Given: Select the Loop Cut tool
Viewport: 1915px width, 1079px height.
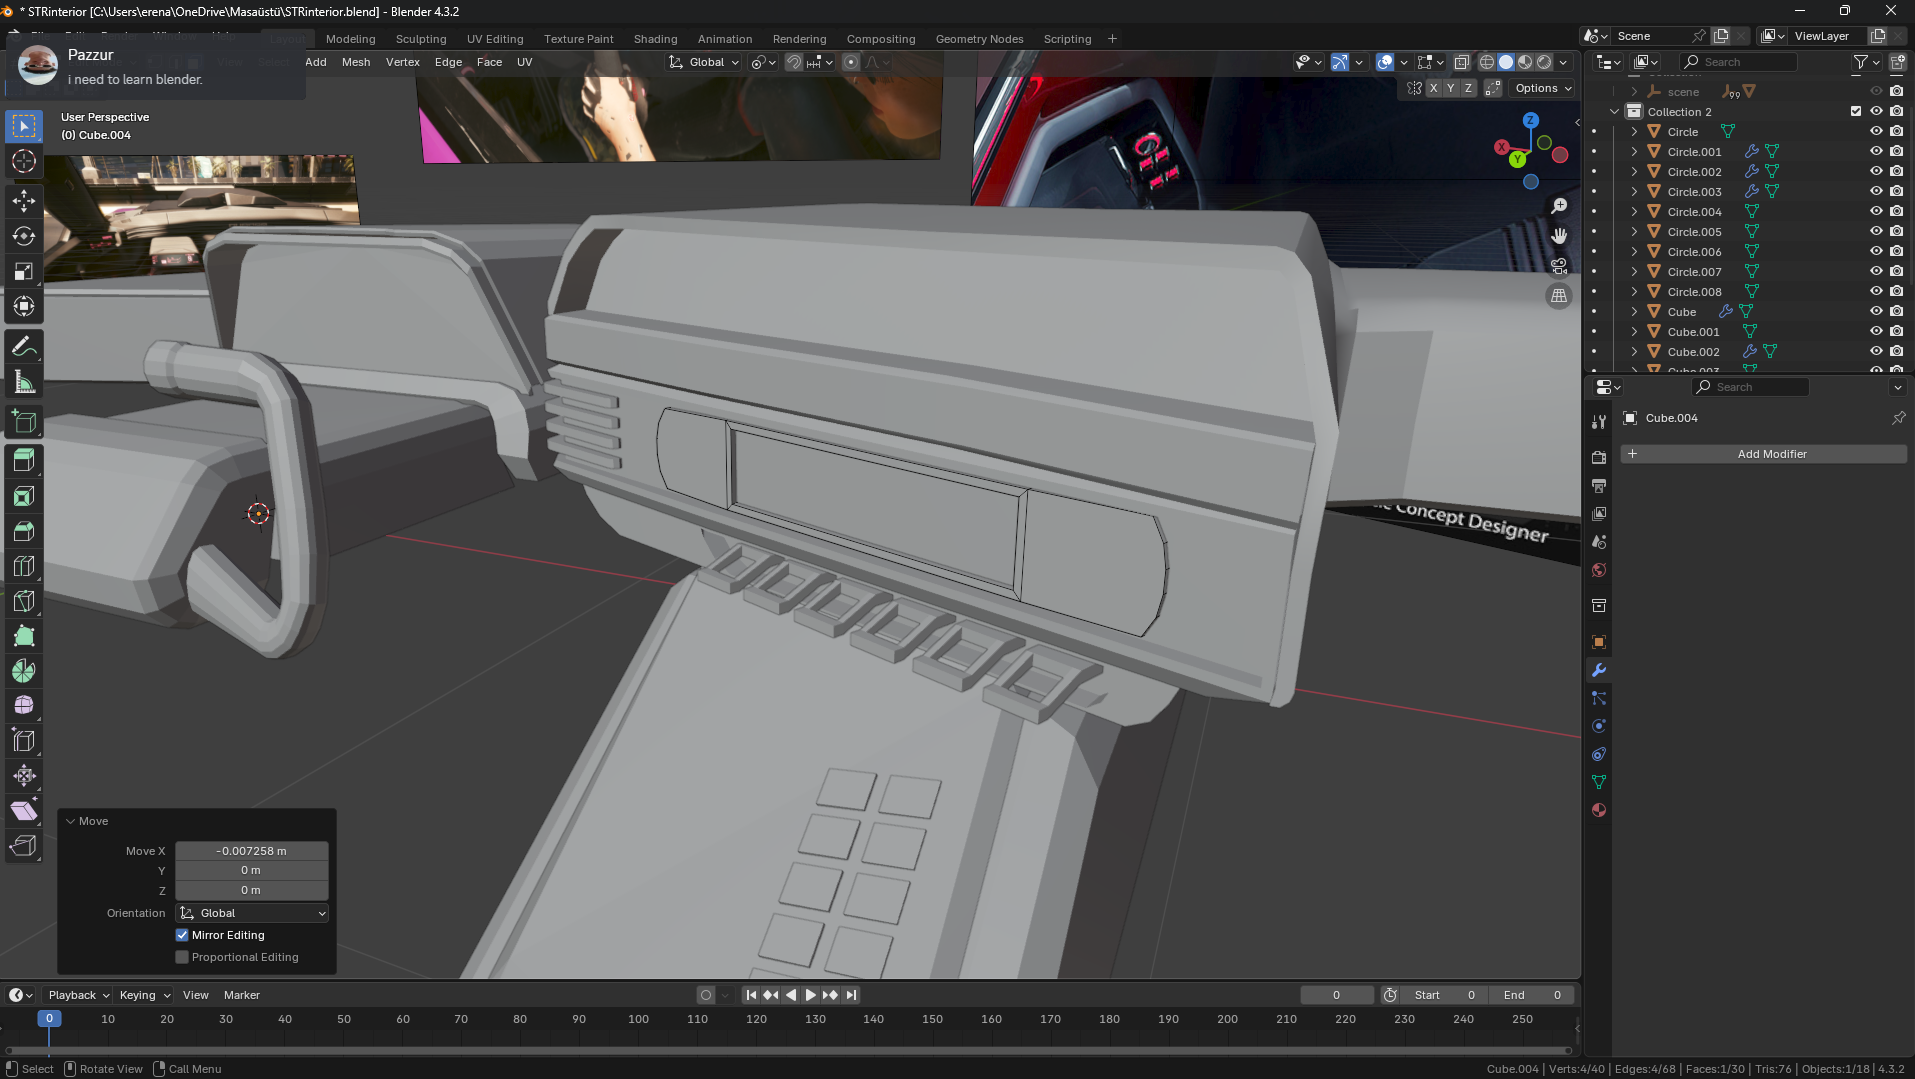Looking at the screenshot, I should pos(24,566).
